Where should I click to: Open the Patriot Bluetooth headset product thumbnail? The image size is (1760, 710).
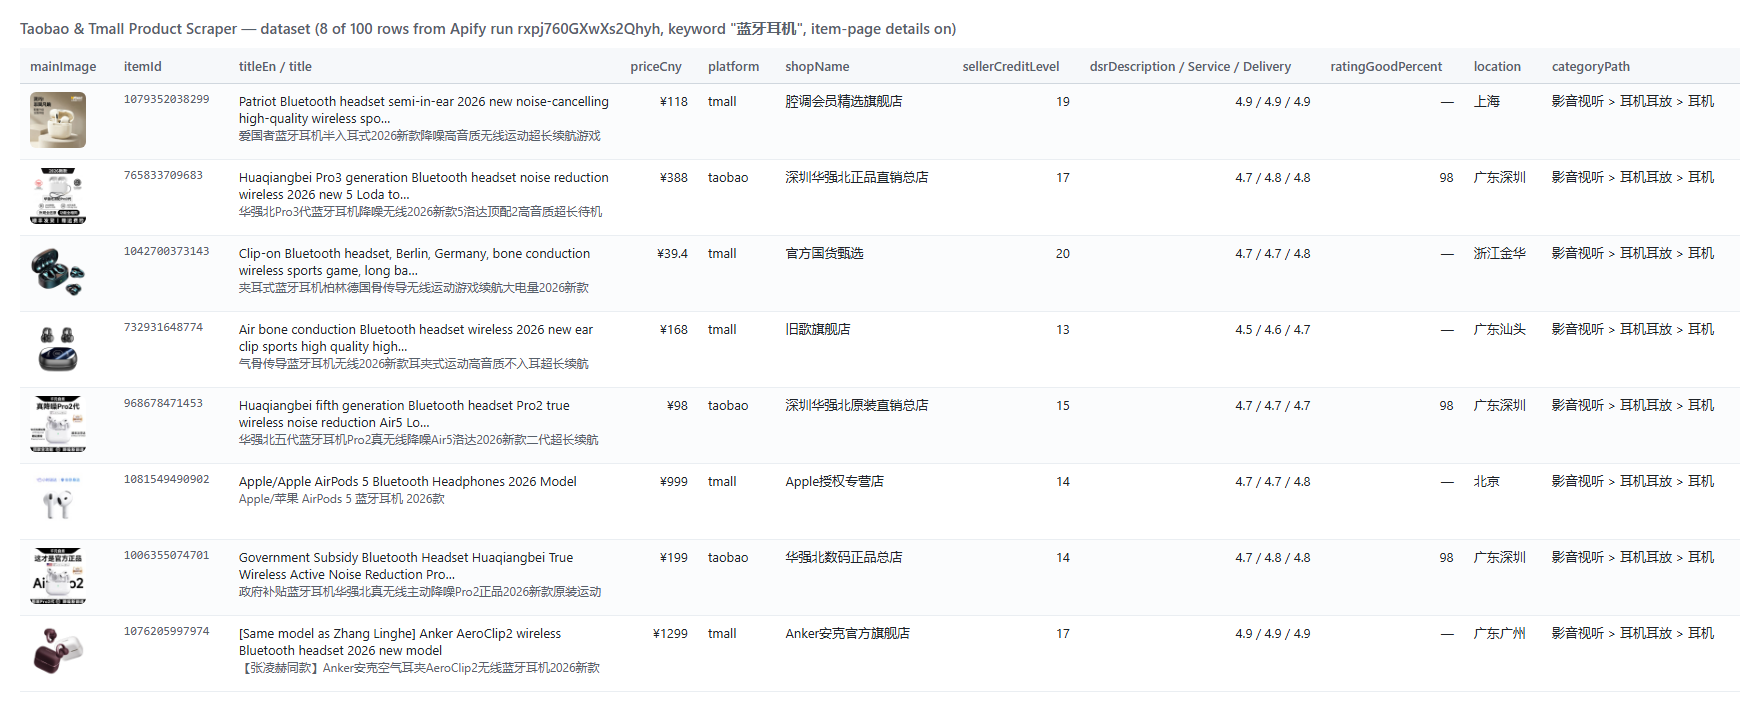58,120
